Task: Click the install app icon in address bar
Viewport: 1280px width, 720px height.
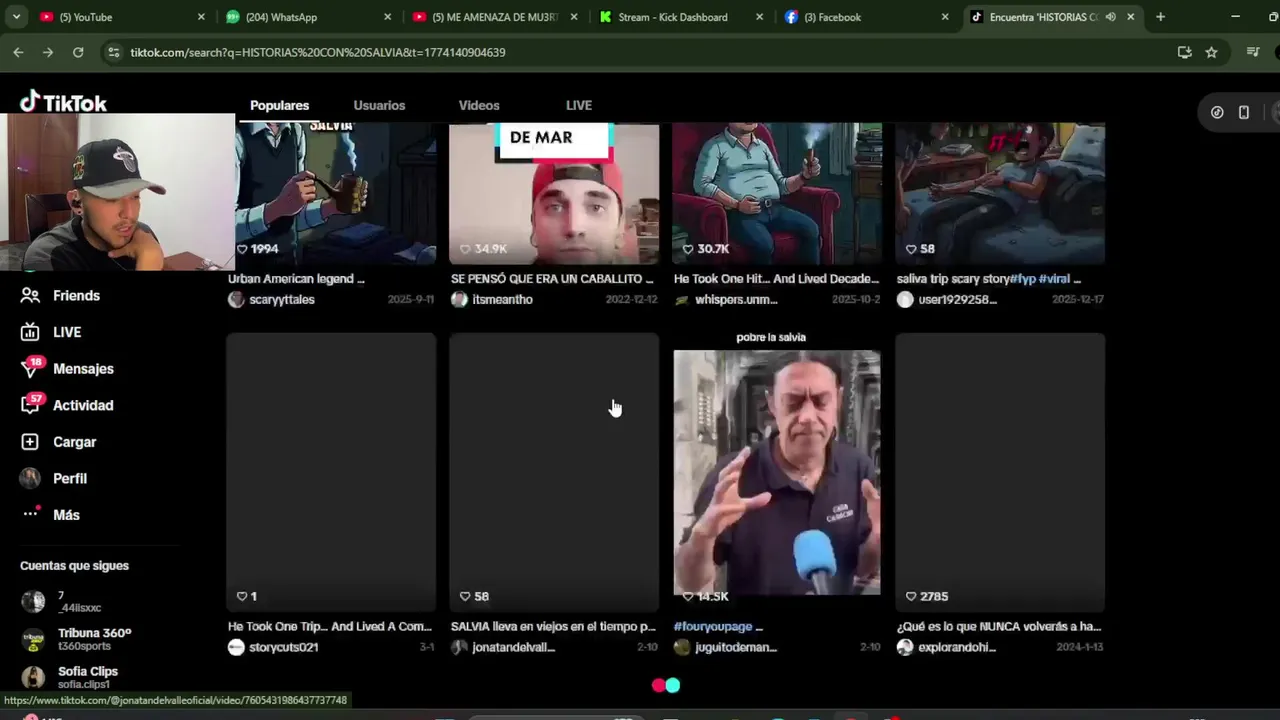Action: click(1184, 52)
